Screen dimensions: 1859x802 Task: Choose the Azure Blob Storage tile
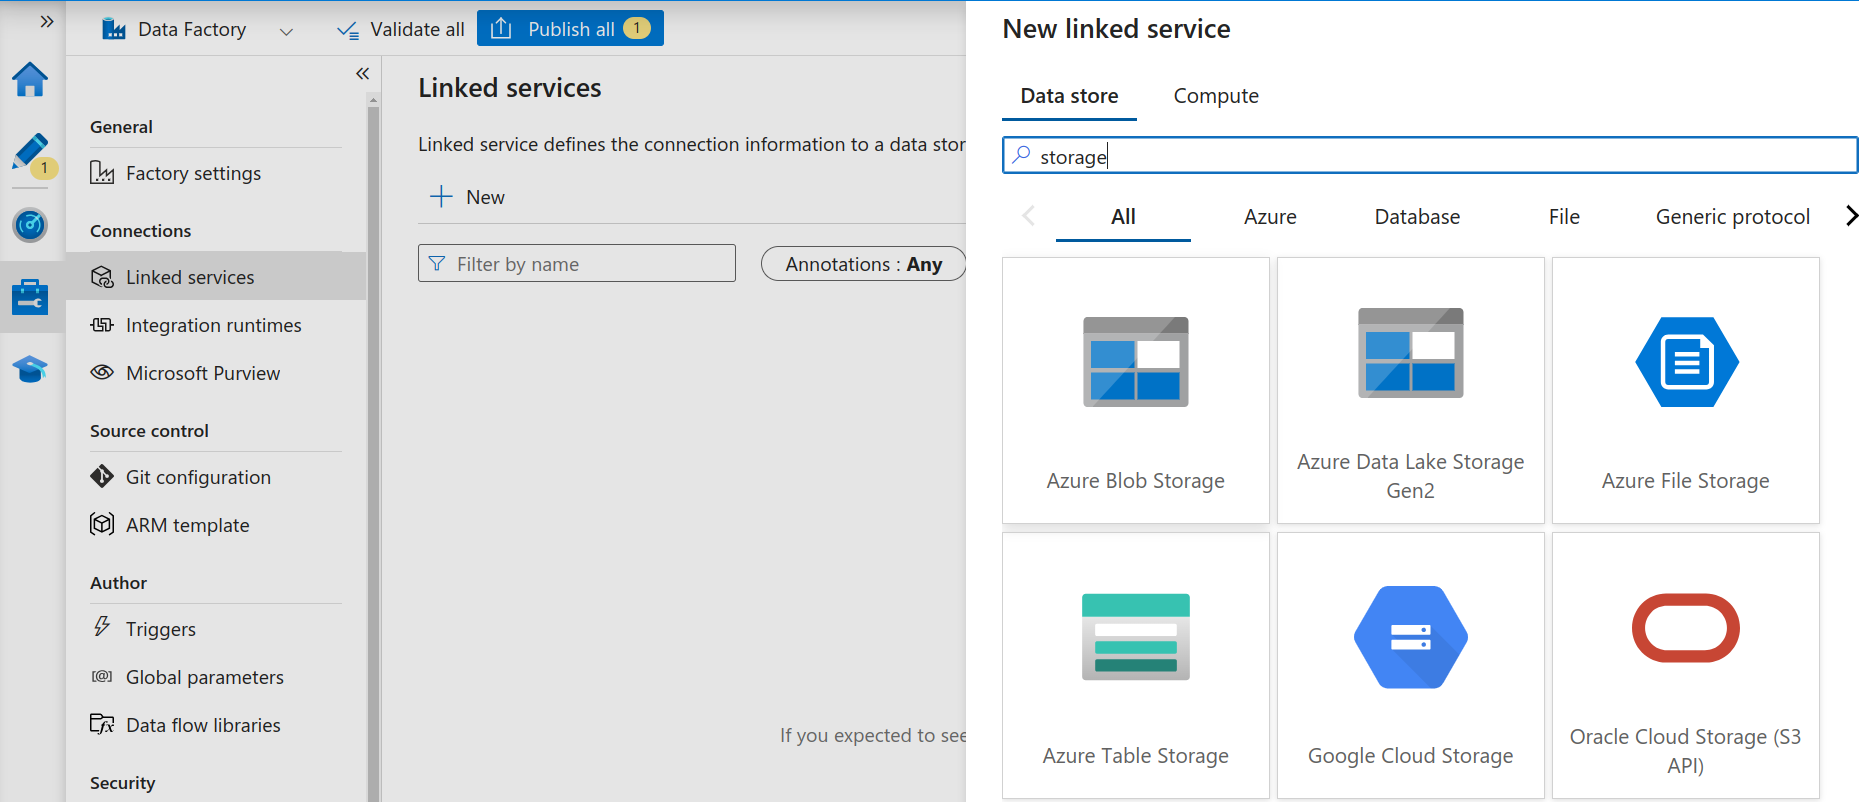pos(1136,390)
